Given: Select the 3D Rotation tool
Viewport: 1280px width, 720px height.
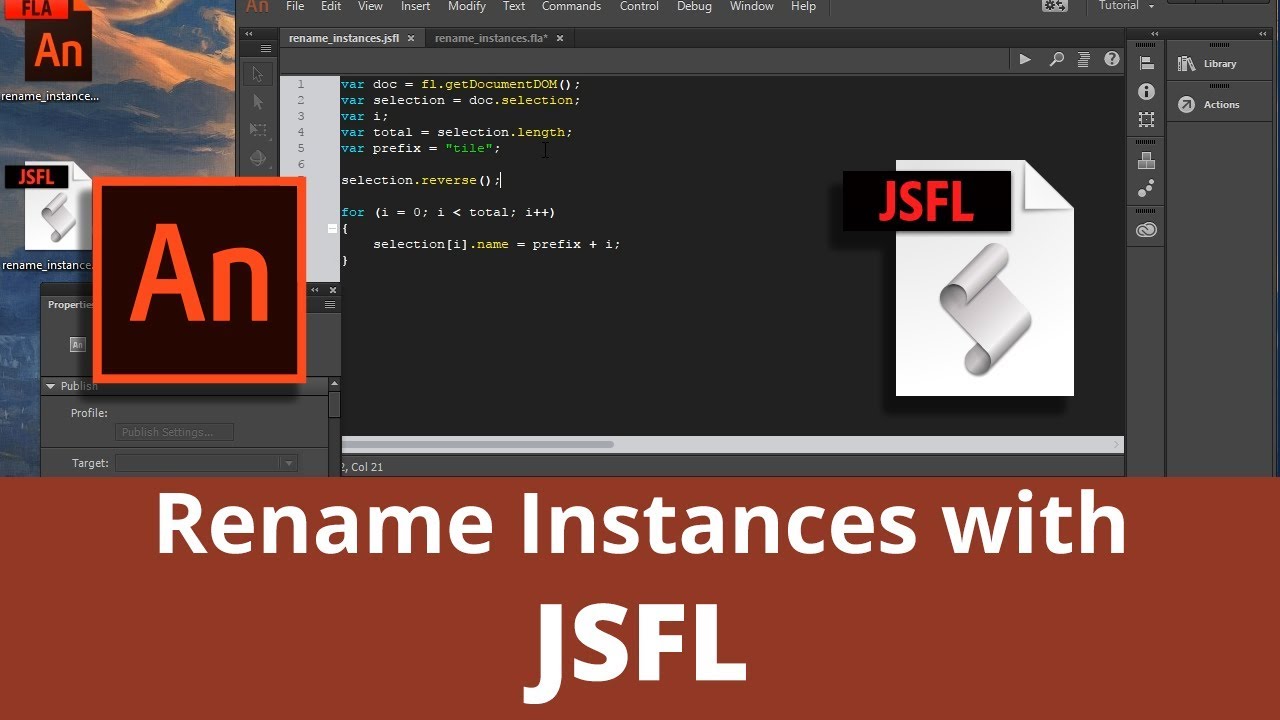Looking at the screenshot, I should click(257, 158).
